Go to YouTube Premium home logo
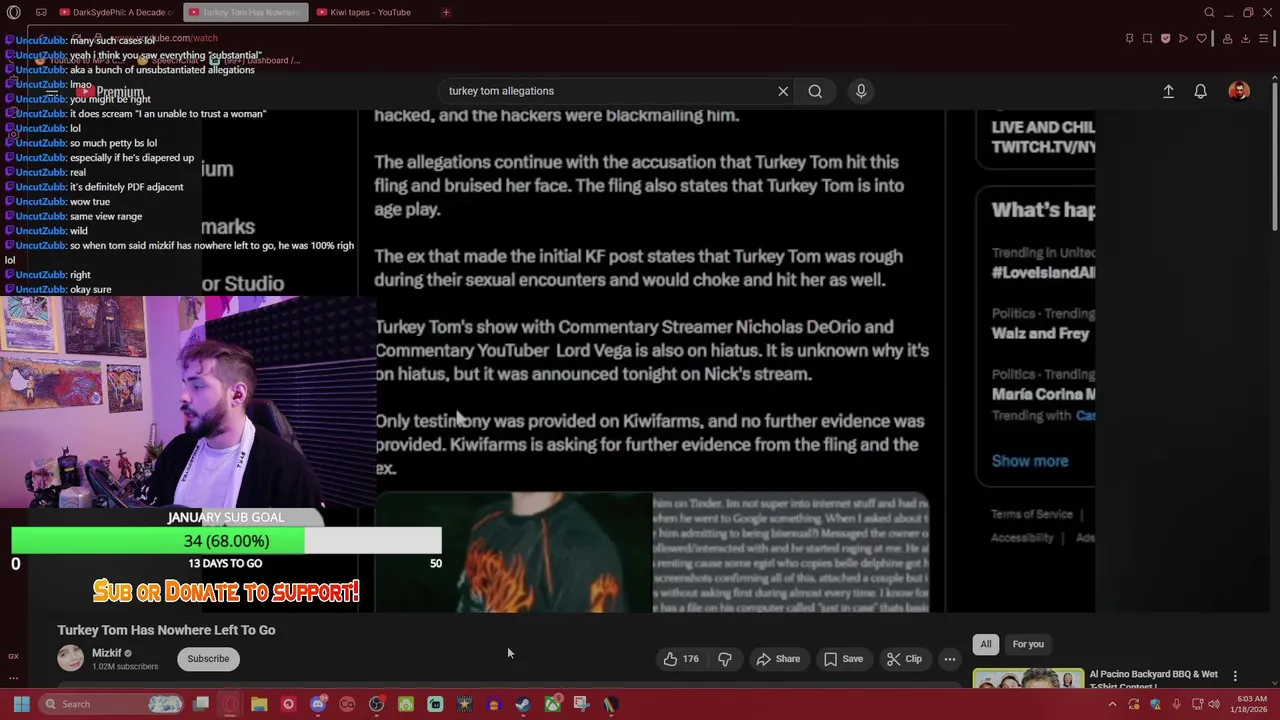Screen dimensions: 1280x720 coord(110,92)
